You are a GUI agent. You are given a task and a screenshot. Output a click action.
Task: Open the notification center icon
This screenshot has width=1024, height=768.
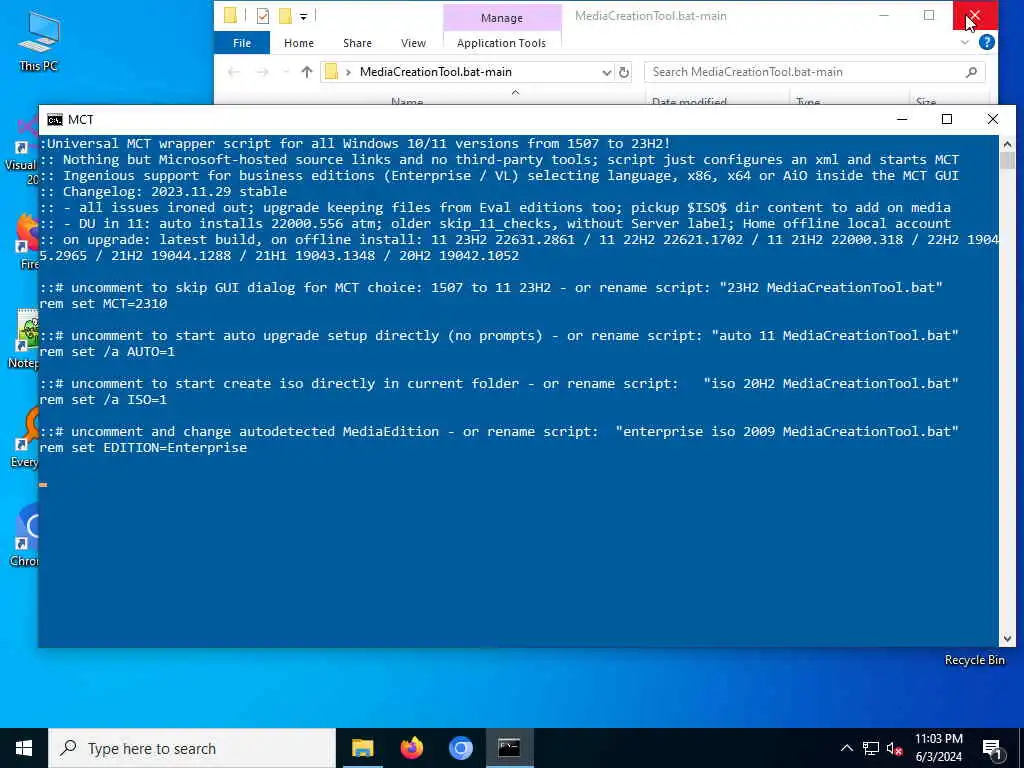(991, 748)
